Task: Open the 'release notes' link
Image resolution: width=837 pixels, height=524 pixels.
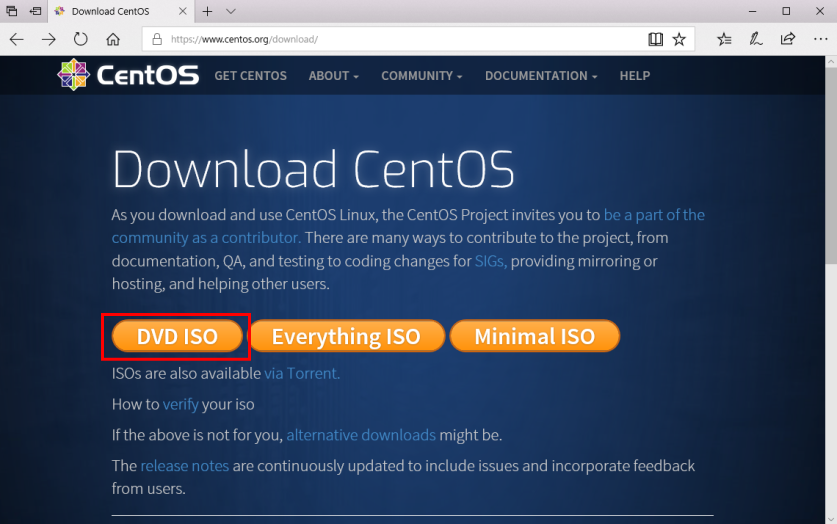Action: 184,466
